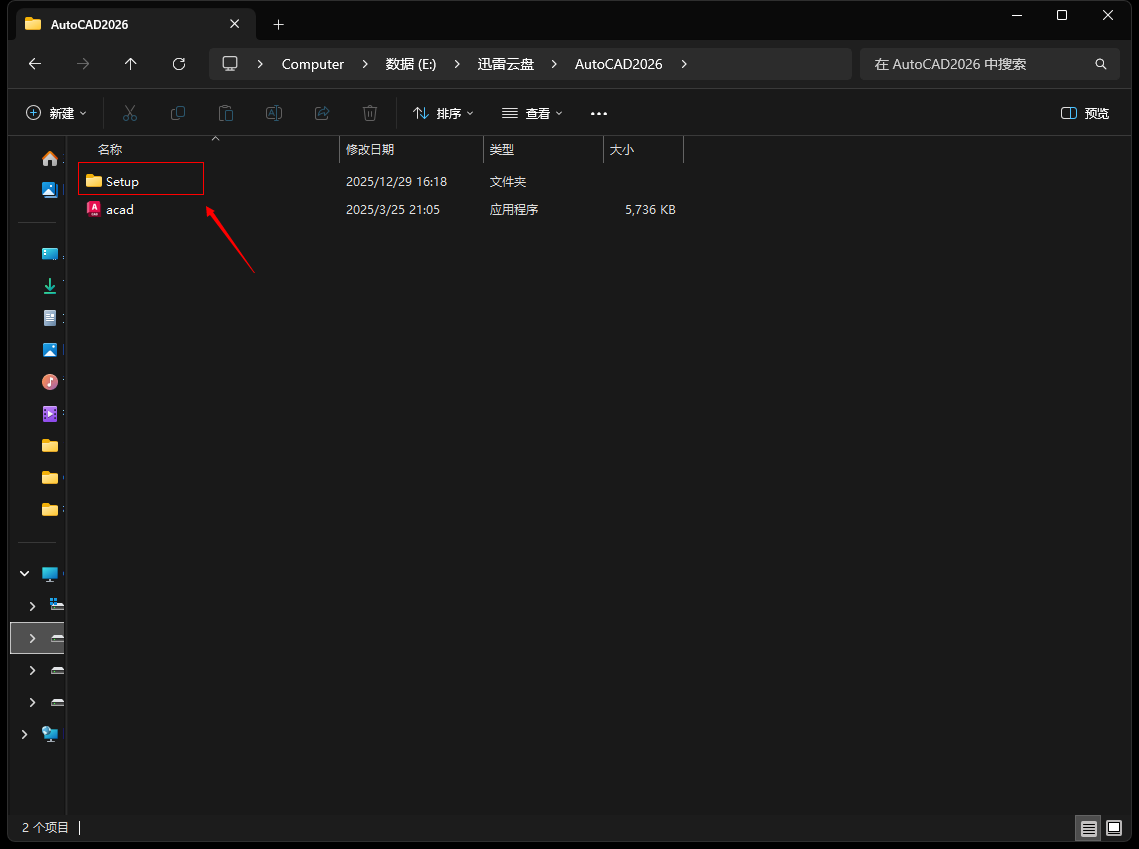Open a new tab with plus button

pyautogui.click(x=279, y=24)
